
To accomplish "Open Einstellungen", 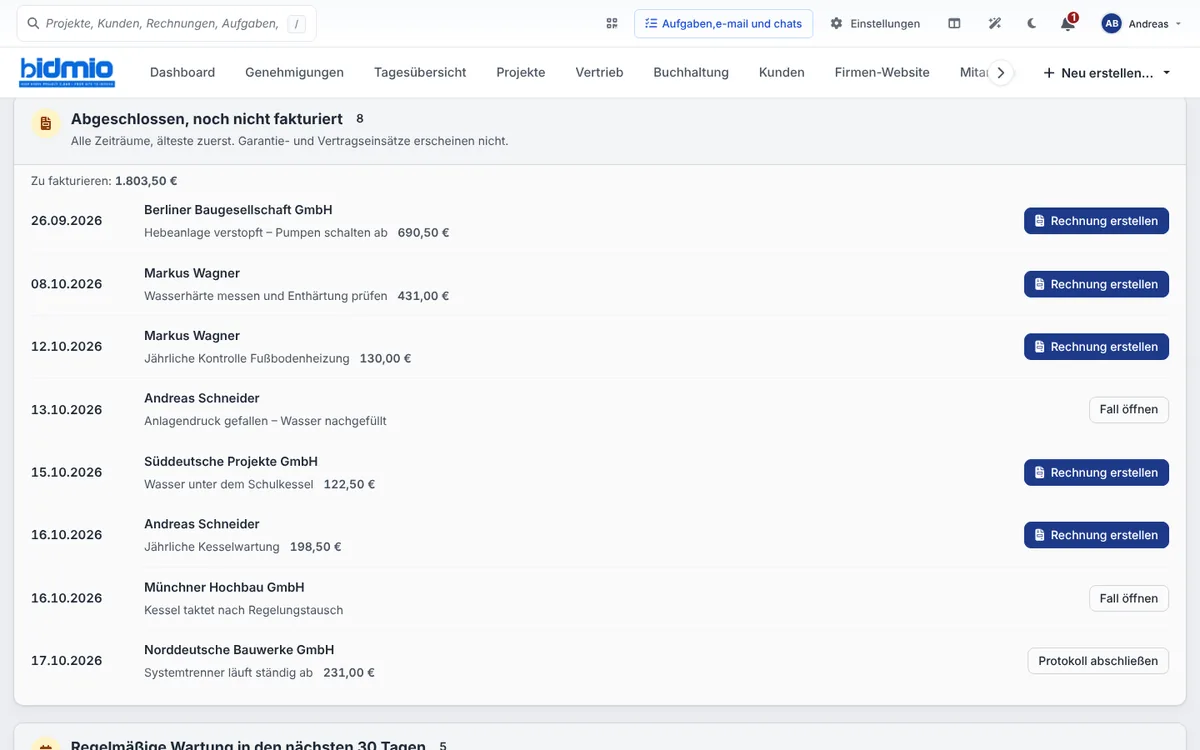I will 875,23.
